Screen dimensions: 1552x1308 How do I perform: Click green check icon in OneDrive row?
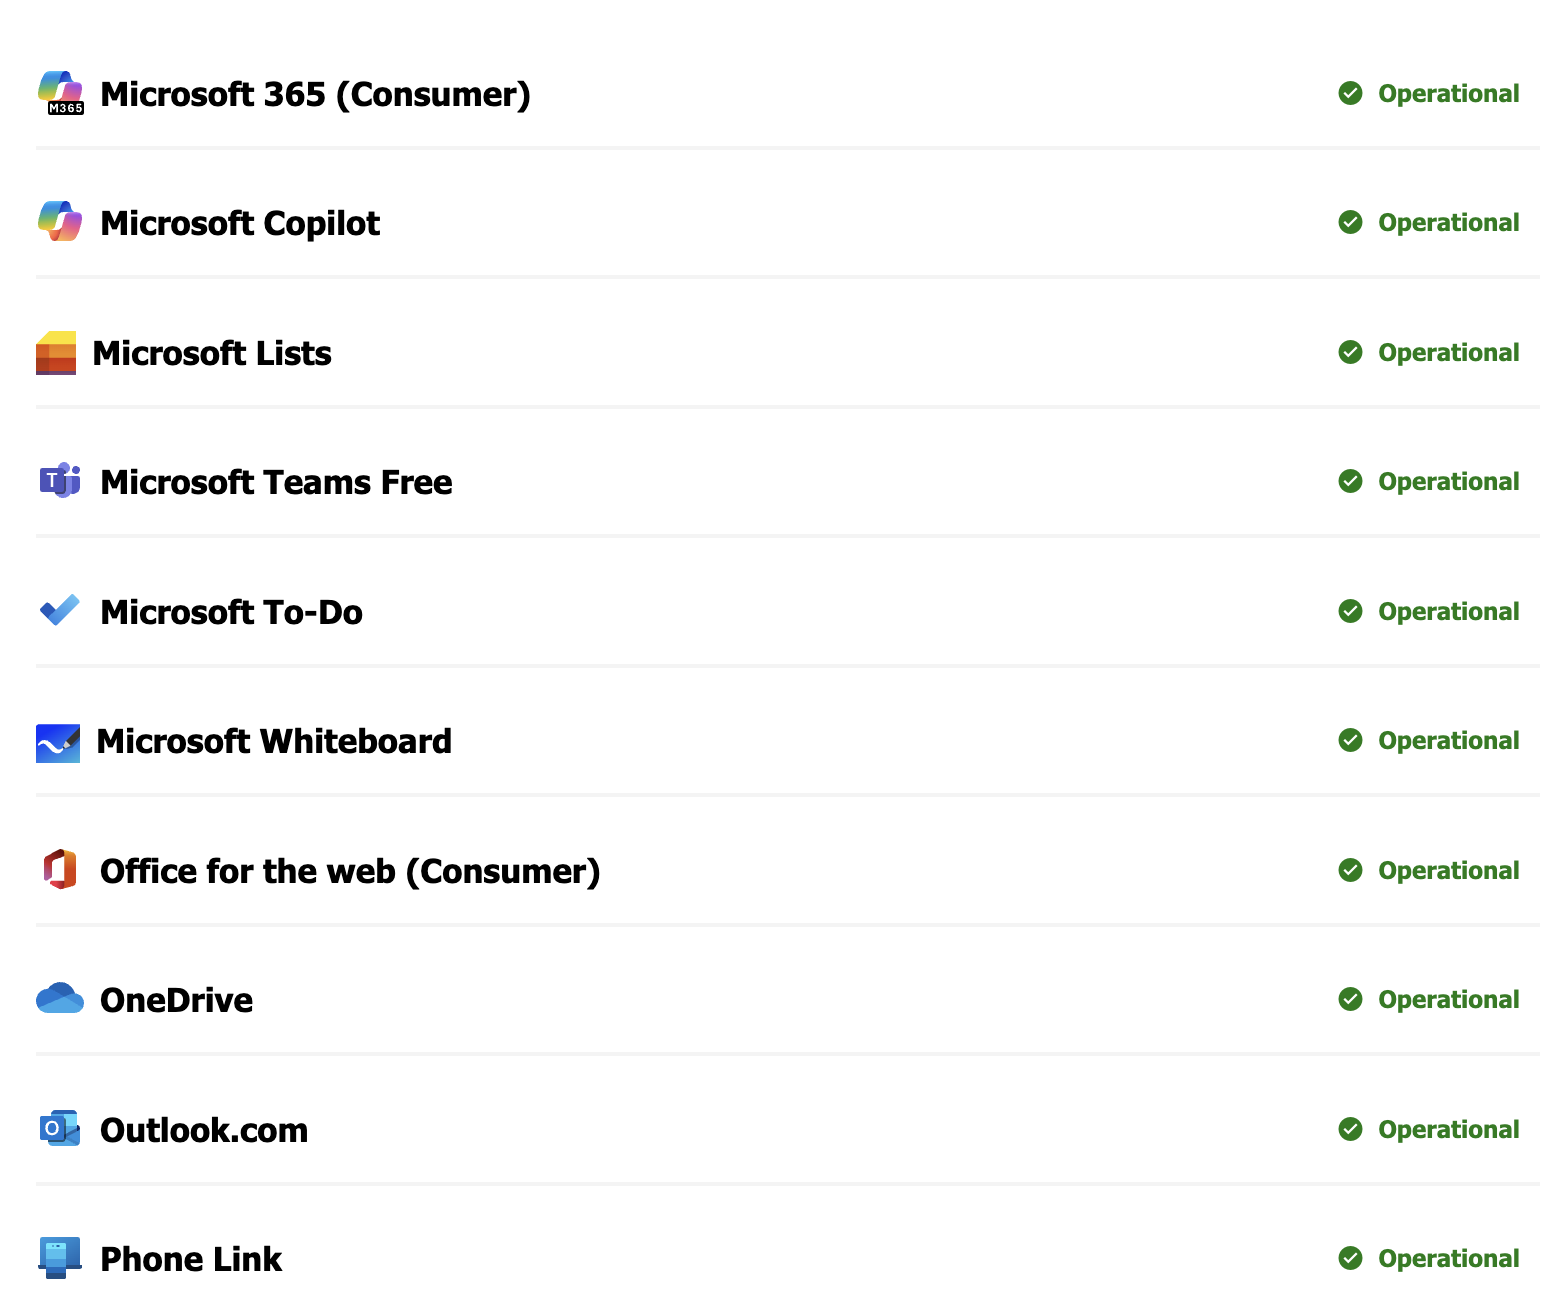point(1350,999)
